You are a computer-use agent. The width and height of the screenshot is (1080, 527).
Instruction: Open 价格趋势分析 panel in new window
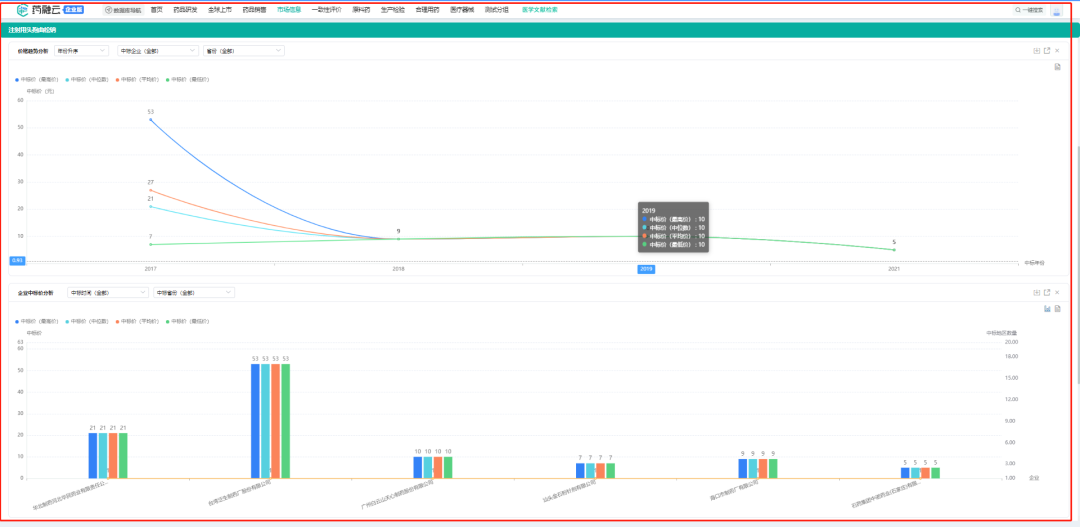(1047, 51)
